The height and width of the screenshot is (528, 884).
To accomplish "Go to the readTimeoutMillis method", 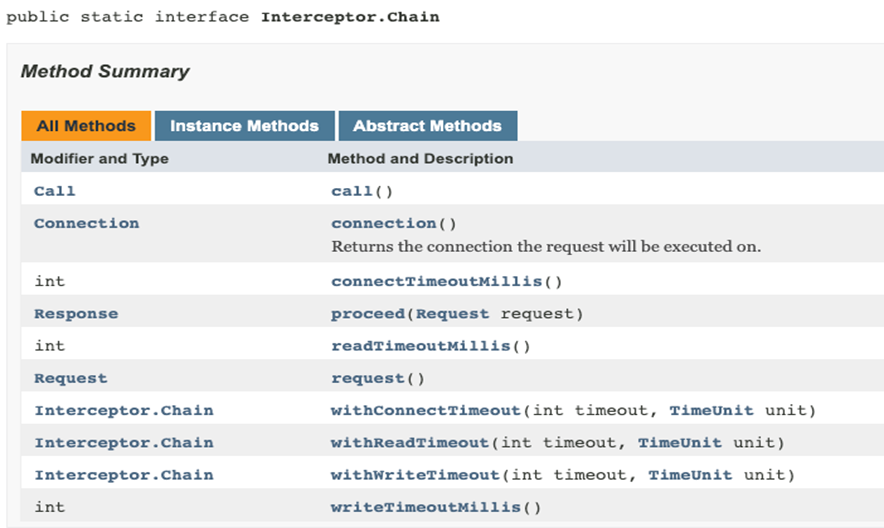I will pos(420,346).
